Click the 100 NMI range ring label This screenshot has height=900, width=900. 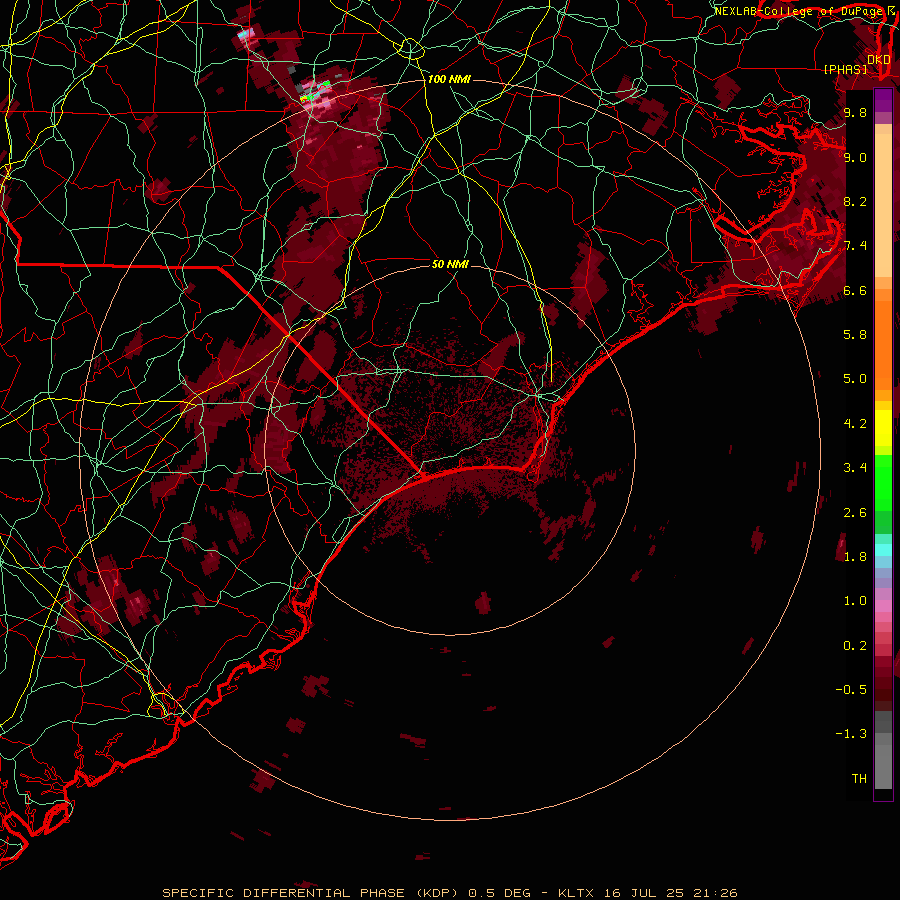pyautogui.click(x=449, y=79)
